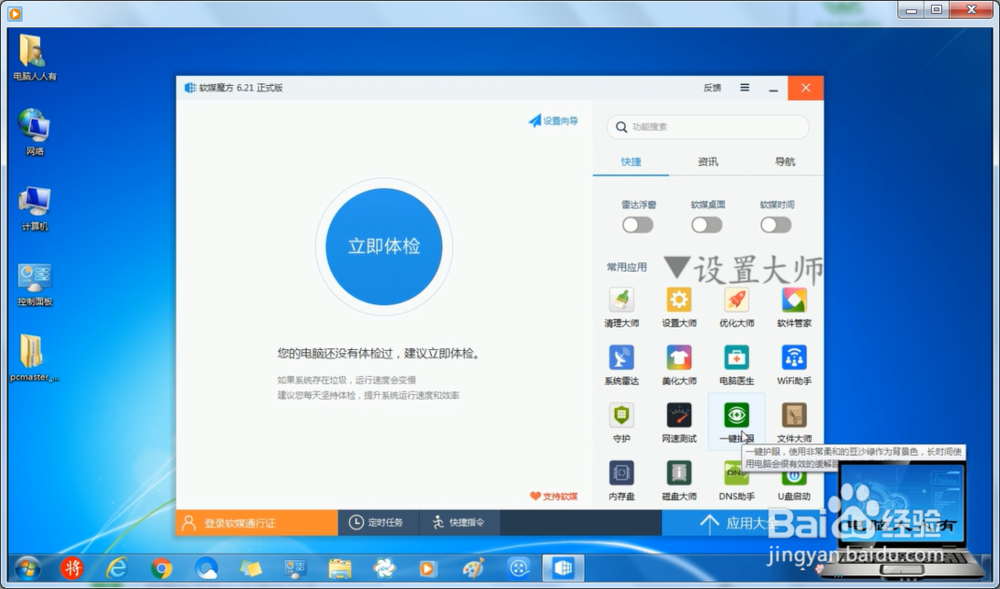1000x589 pixels.
Task: Click 一键护眼 eye protection icon
Action: 737,415
